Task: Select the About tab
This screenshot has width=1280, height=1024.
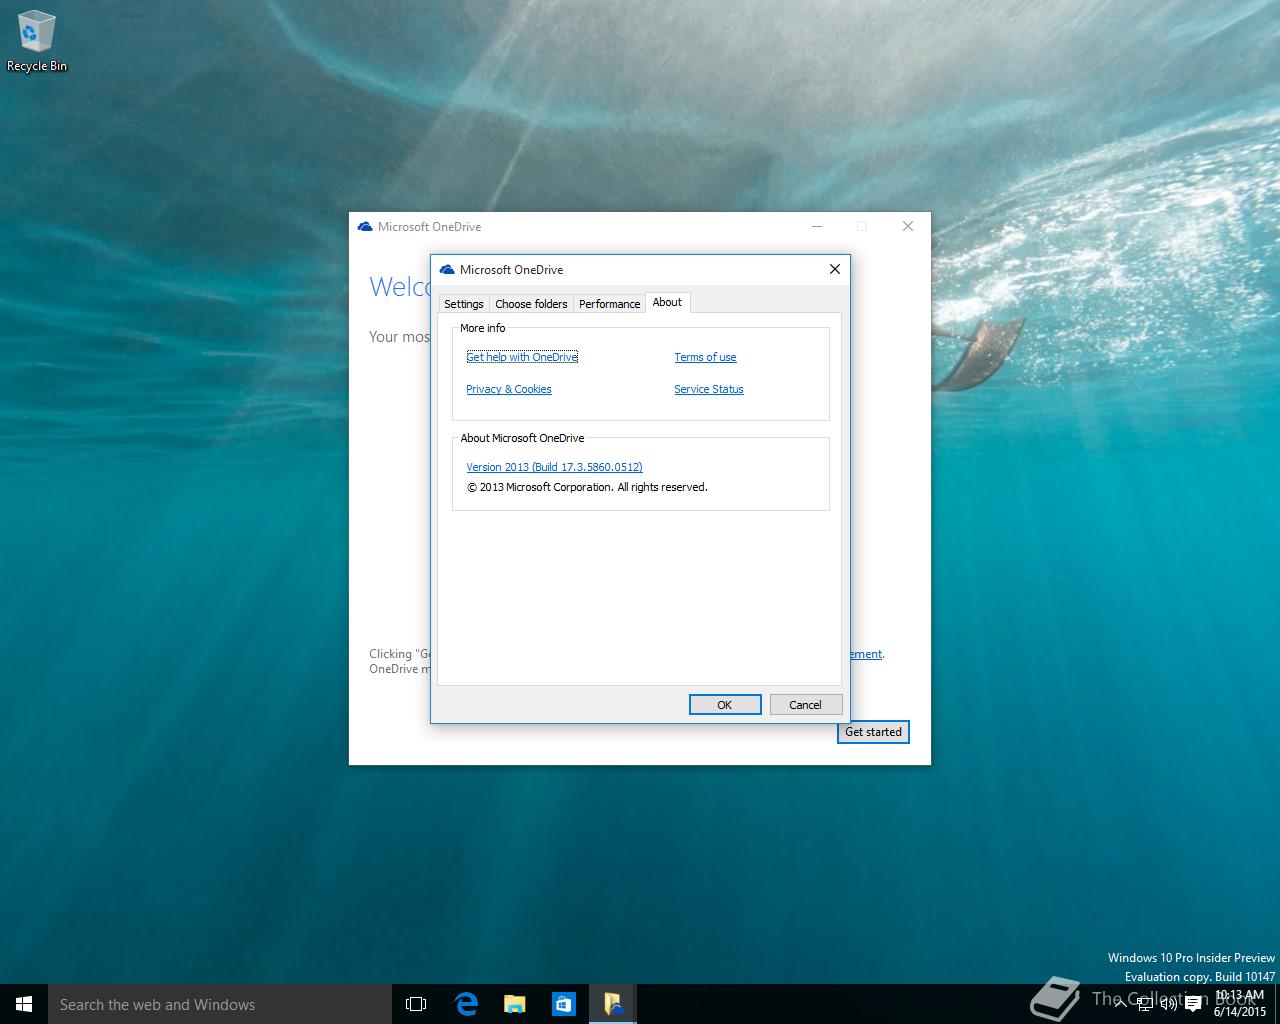Action: pyautogui.click(x=667, y=302)
